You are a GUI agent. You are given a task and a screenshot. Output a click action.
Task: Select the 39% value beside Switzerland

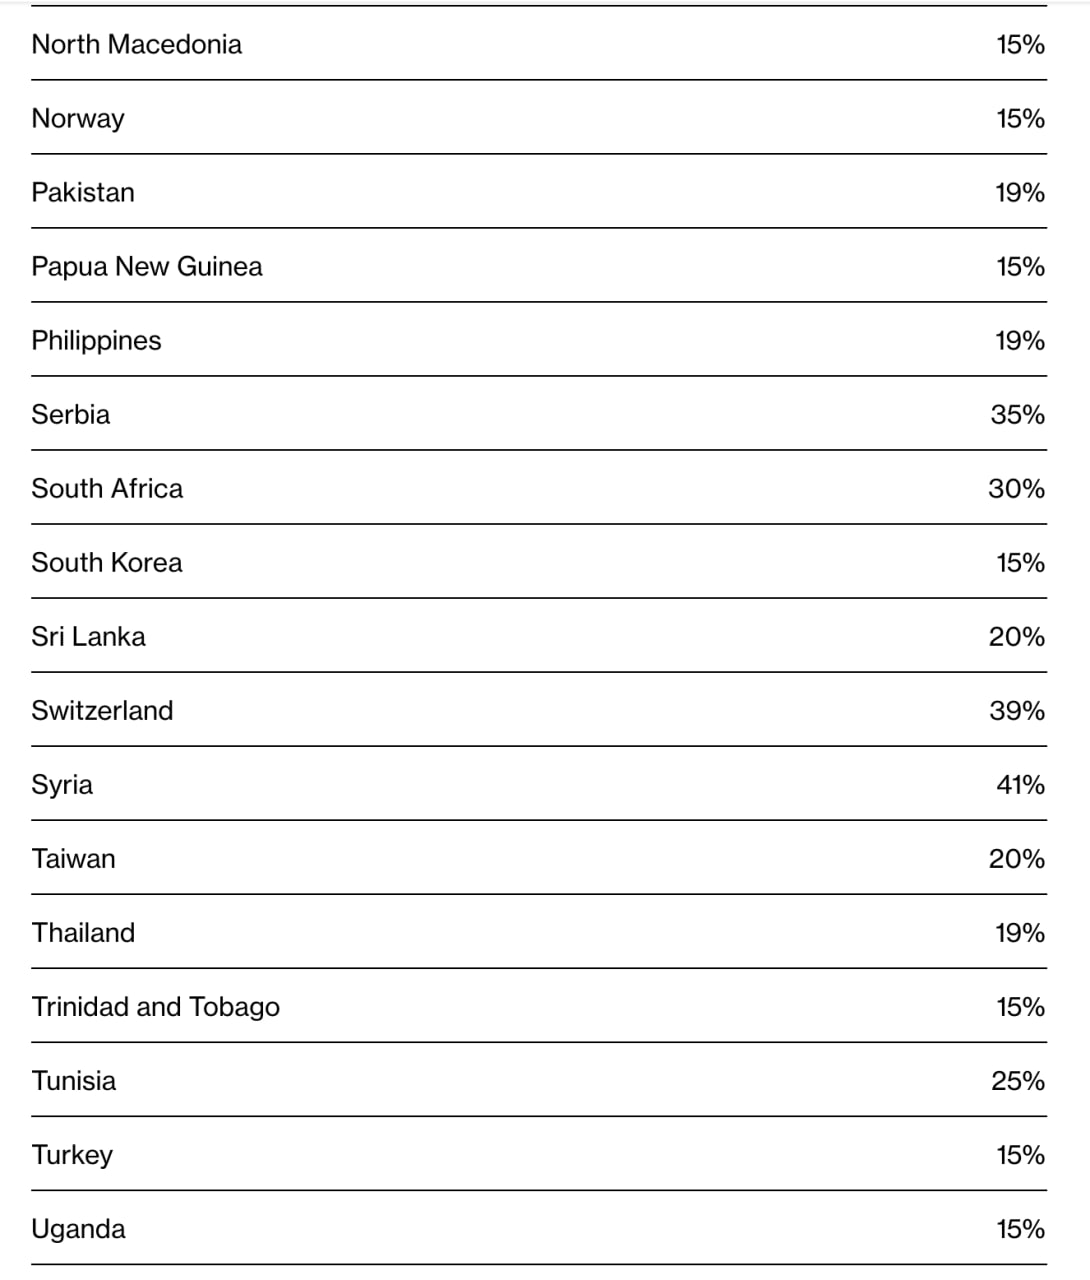pos(1017,710)
